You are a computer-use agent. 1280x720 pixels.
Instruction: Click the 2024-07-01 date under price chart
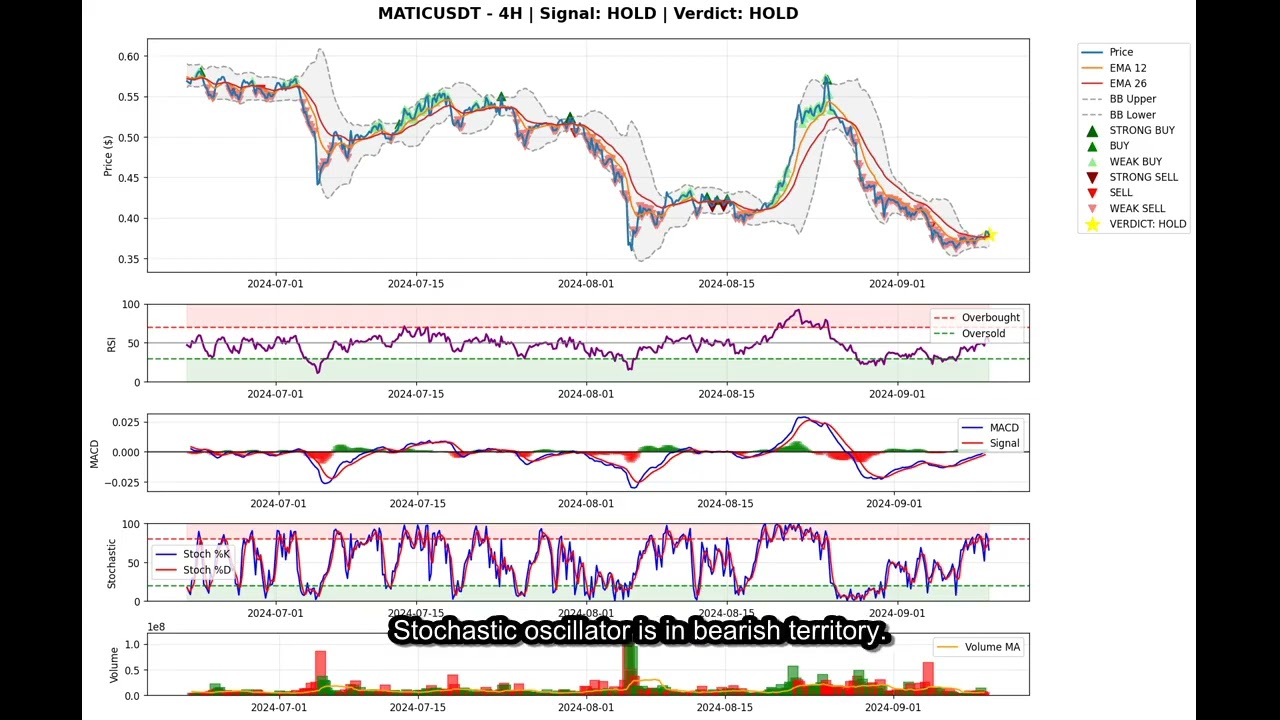275,284
